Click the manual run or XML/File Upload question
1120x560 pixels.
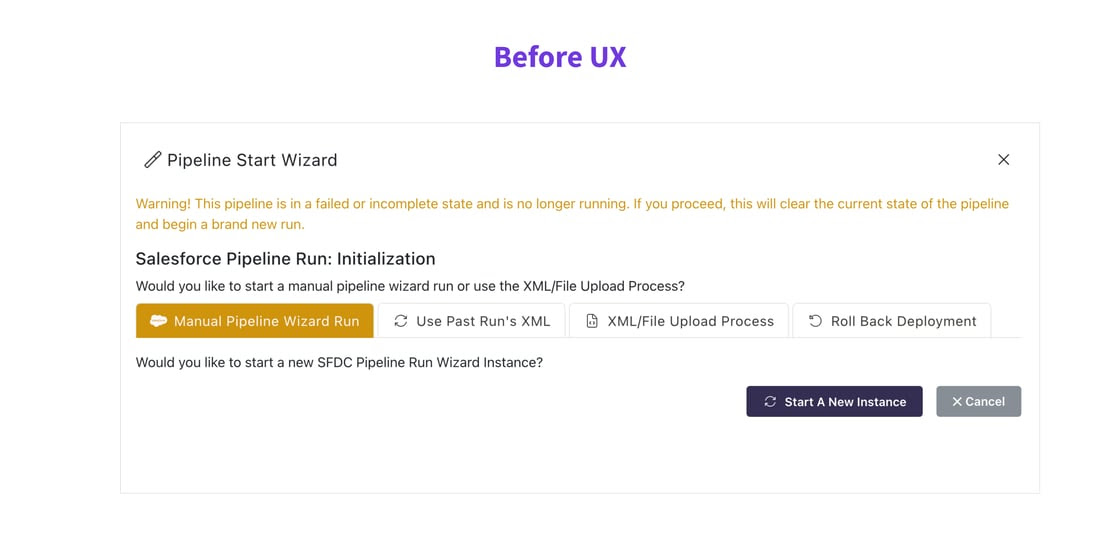coord(410,286)
